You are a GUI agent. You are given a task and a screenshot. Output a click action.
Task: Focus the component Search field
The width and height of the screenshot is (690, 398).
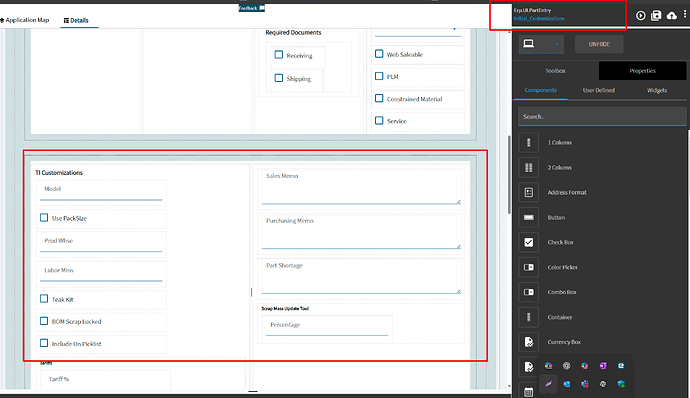(602, 117)
